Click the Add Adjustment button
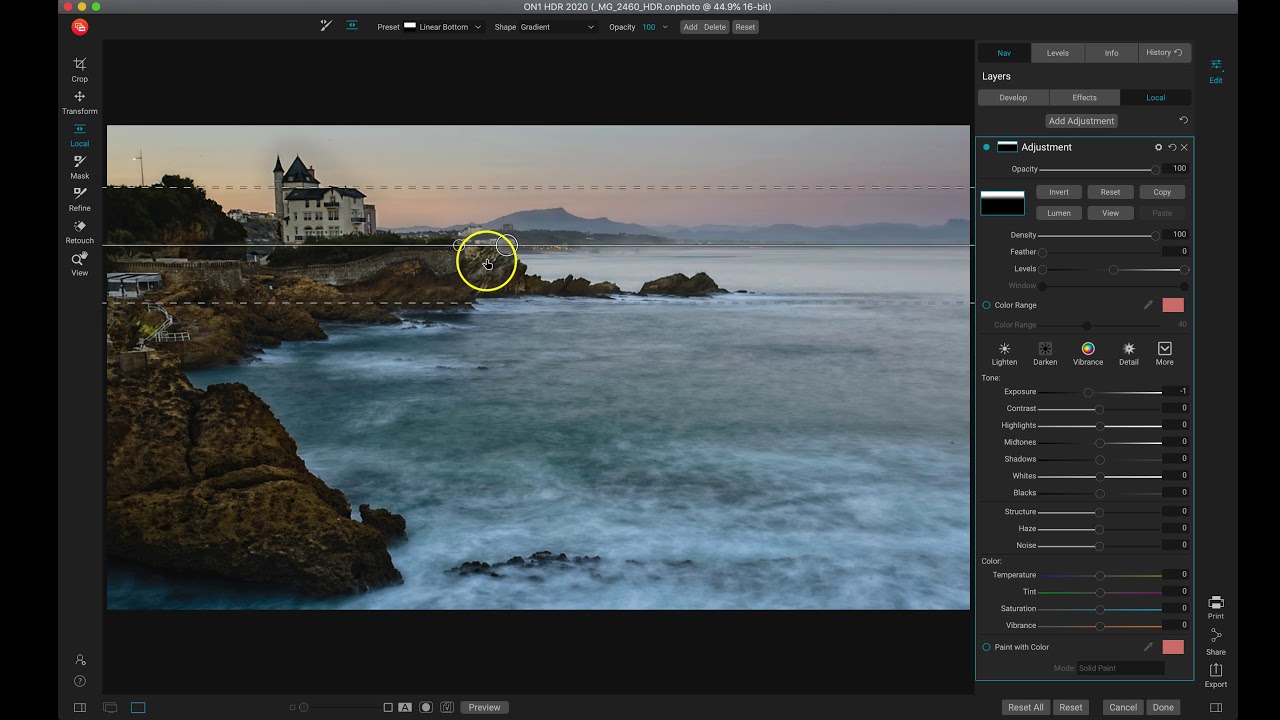Viewport: 1280px width, 720px height. pyautogui.click(x=1081, y=121)
